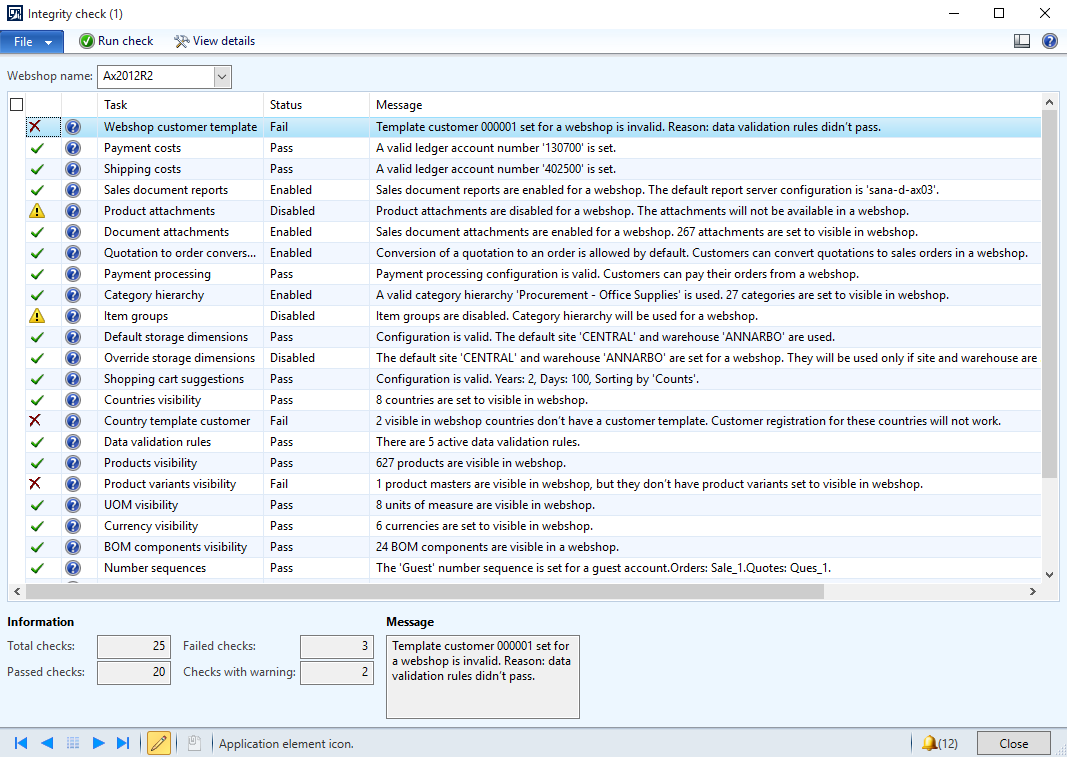Click warning icon on Product attachments row
1067x757 pixels.
37,211
